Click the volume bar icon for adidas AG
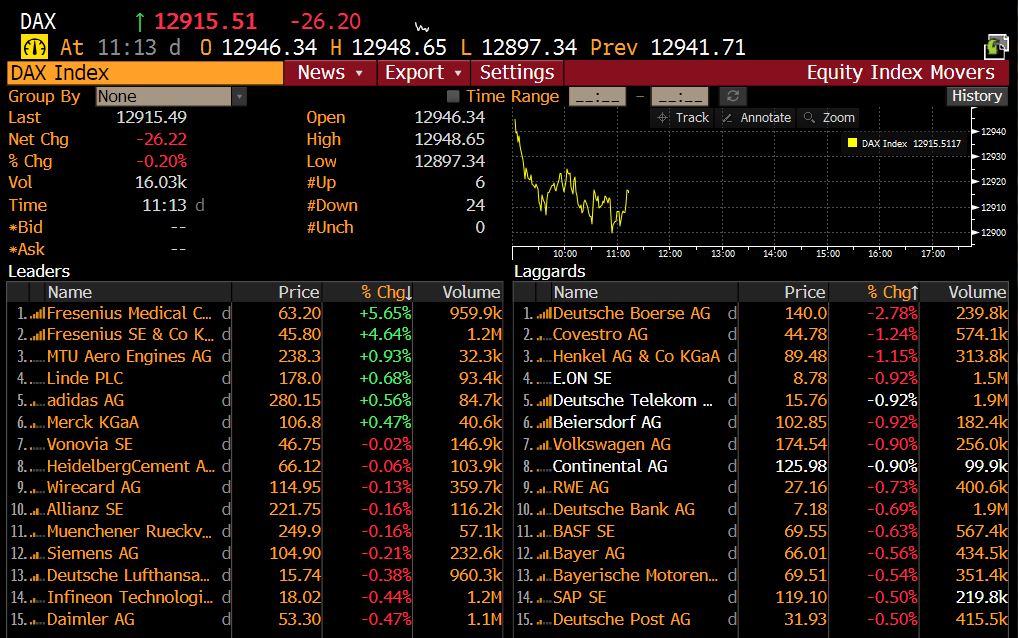This screenshot has width=1018, height=638. click(x=38, y=402)
